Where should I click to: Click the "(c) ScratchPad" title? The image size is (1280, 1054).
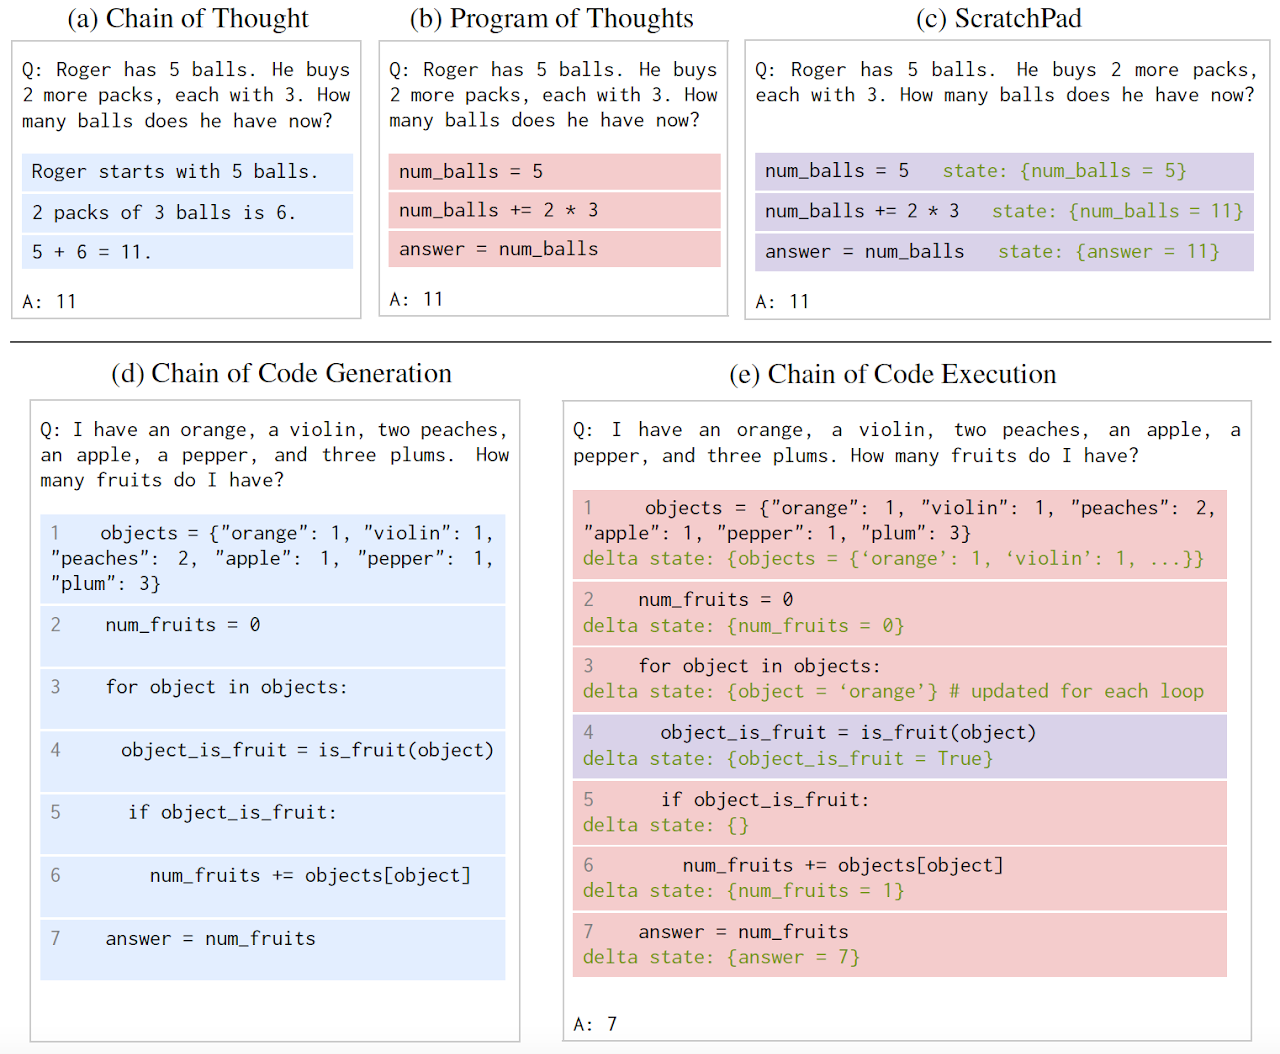(998, 19)
